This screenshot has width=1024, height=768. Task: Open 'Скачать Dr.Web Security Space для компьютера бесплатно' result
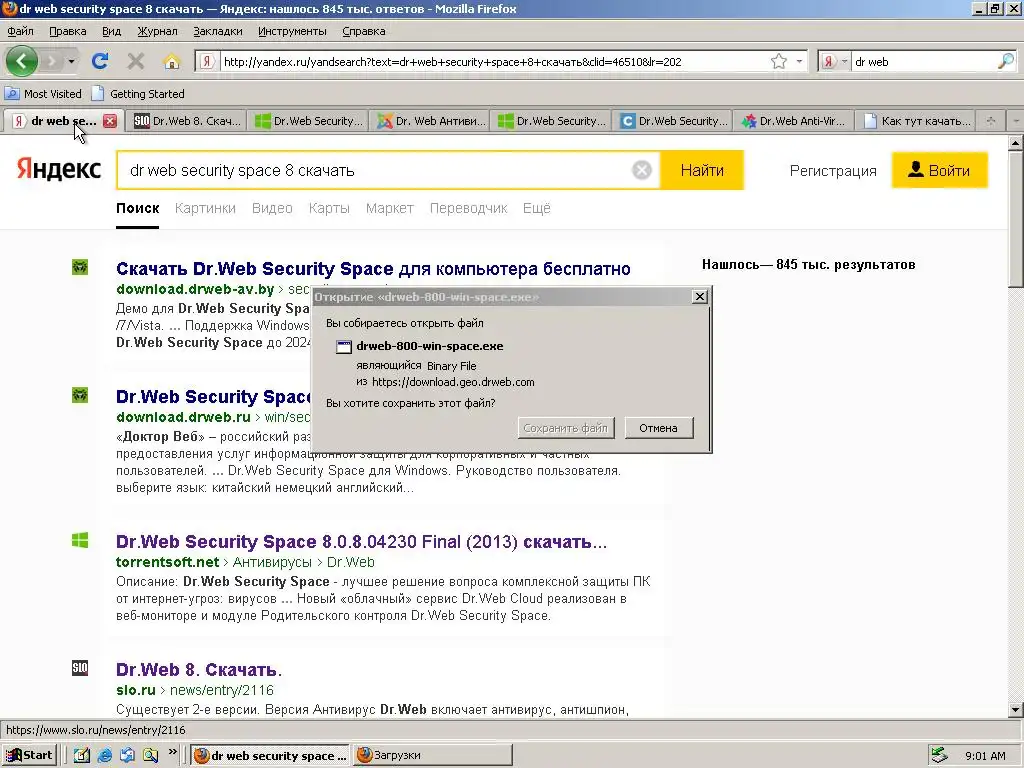click(x=373, y=269)
